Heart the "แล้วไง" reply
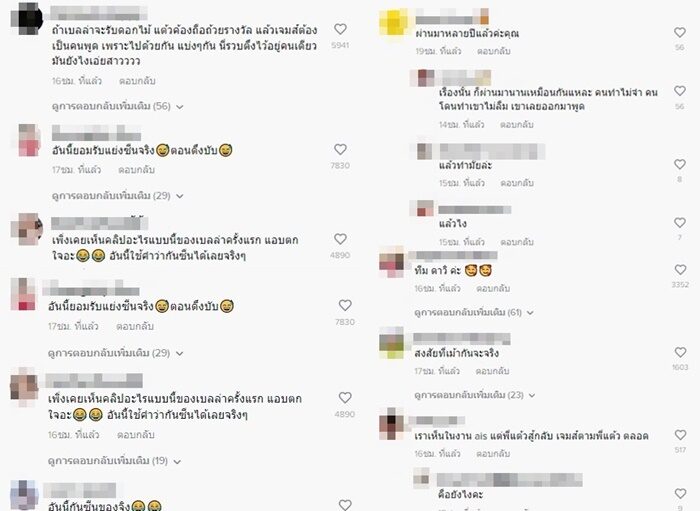Screen dimensions: 700x511 point(679,222)
